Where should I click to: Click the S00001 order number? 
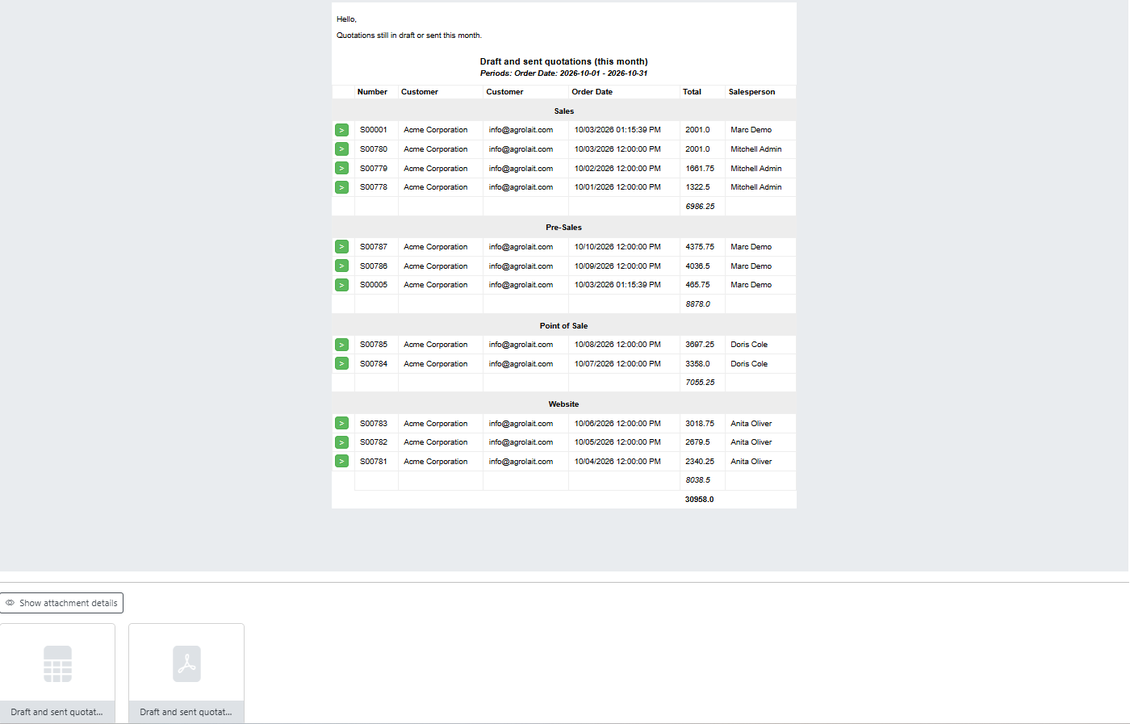click(373, 130)
